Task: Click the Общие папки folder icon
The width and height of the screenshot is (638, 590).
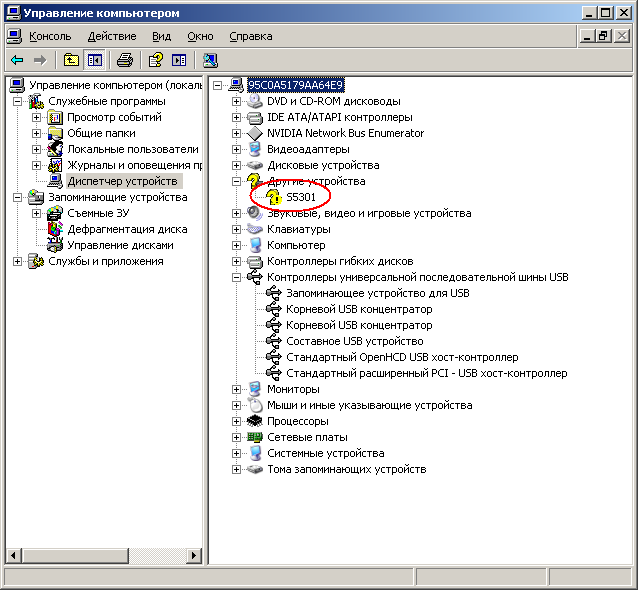Action: [x=55, y=133]
